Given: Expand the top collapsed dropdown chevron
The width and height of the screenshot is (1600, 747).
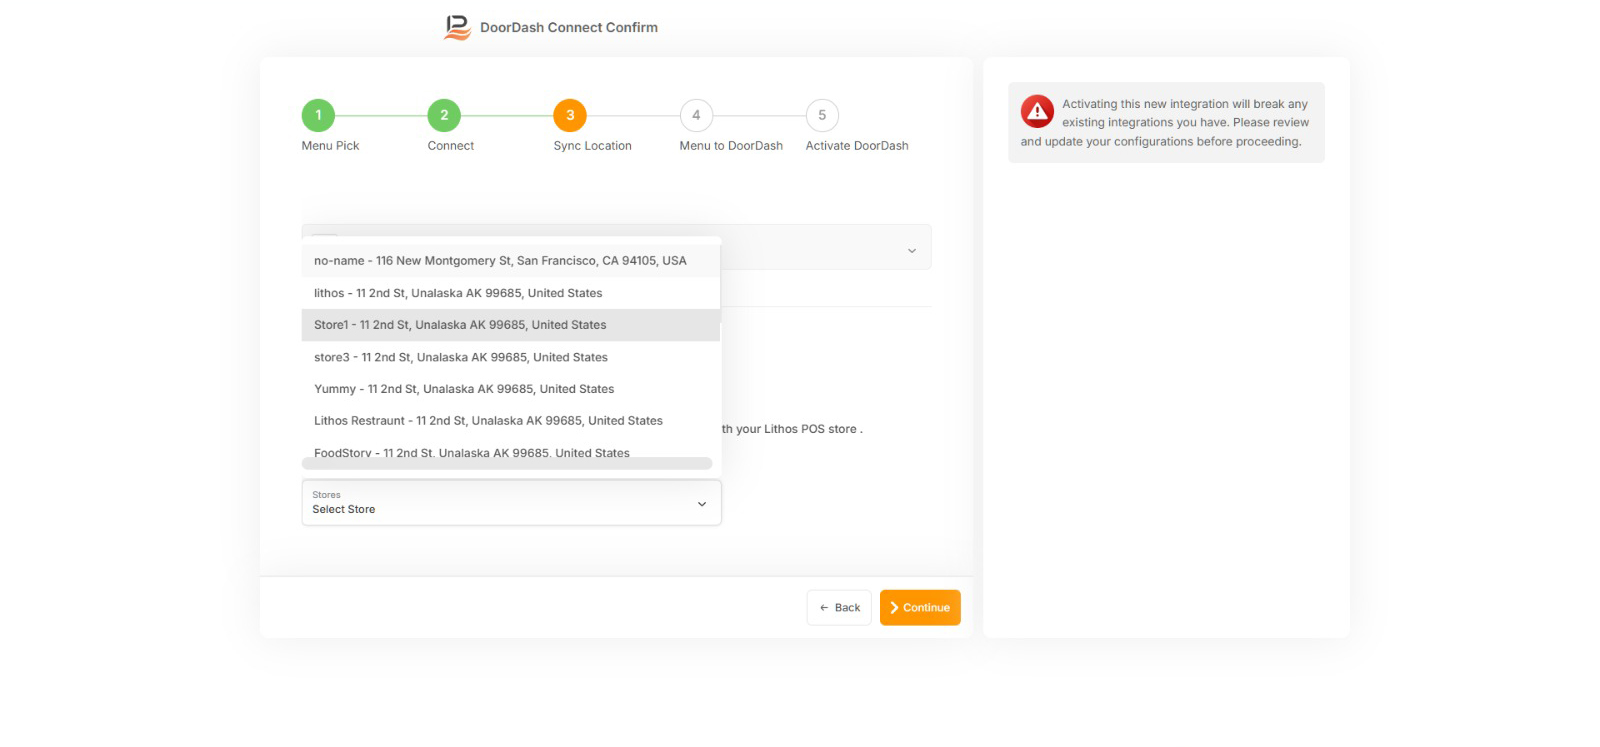Looking at the screenshot, I should click(911, 250).
